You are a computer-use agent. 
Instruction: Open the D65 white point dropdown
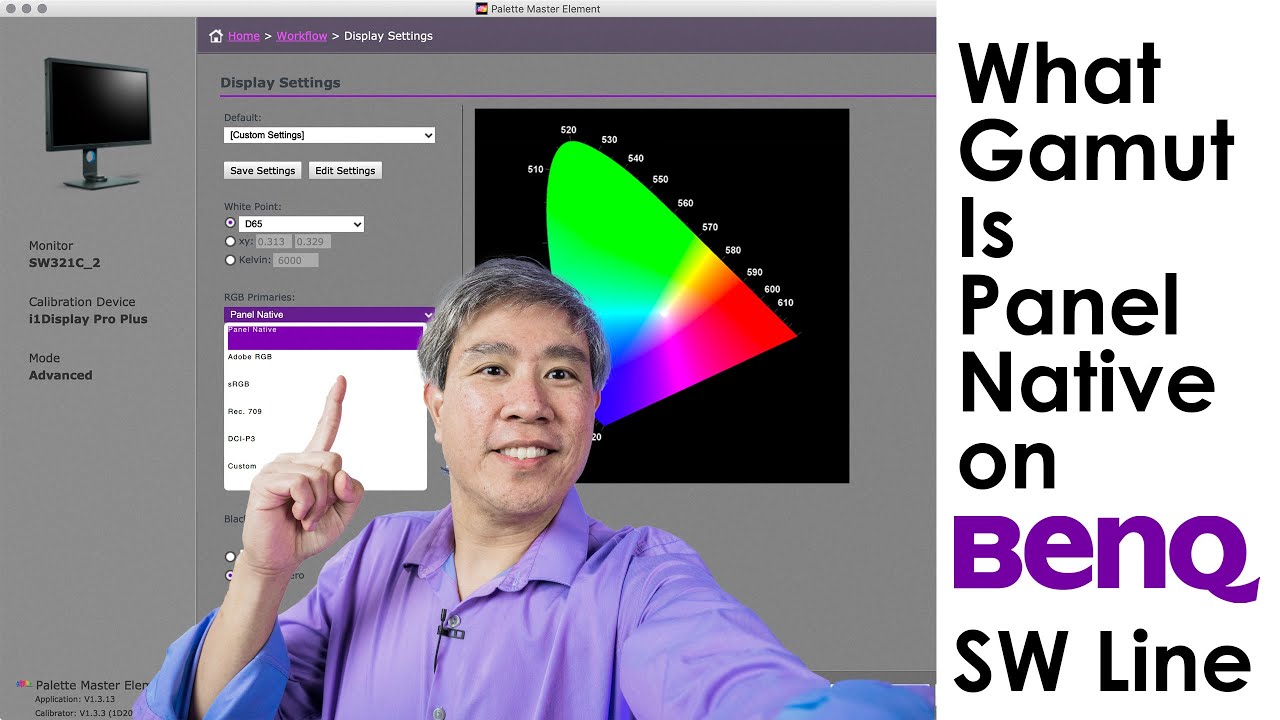click(x=302, y=225)
